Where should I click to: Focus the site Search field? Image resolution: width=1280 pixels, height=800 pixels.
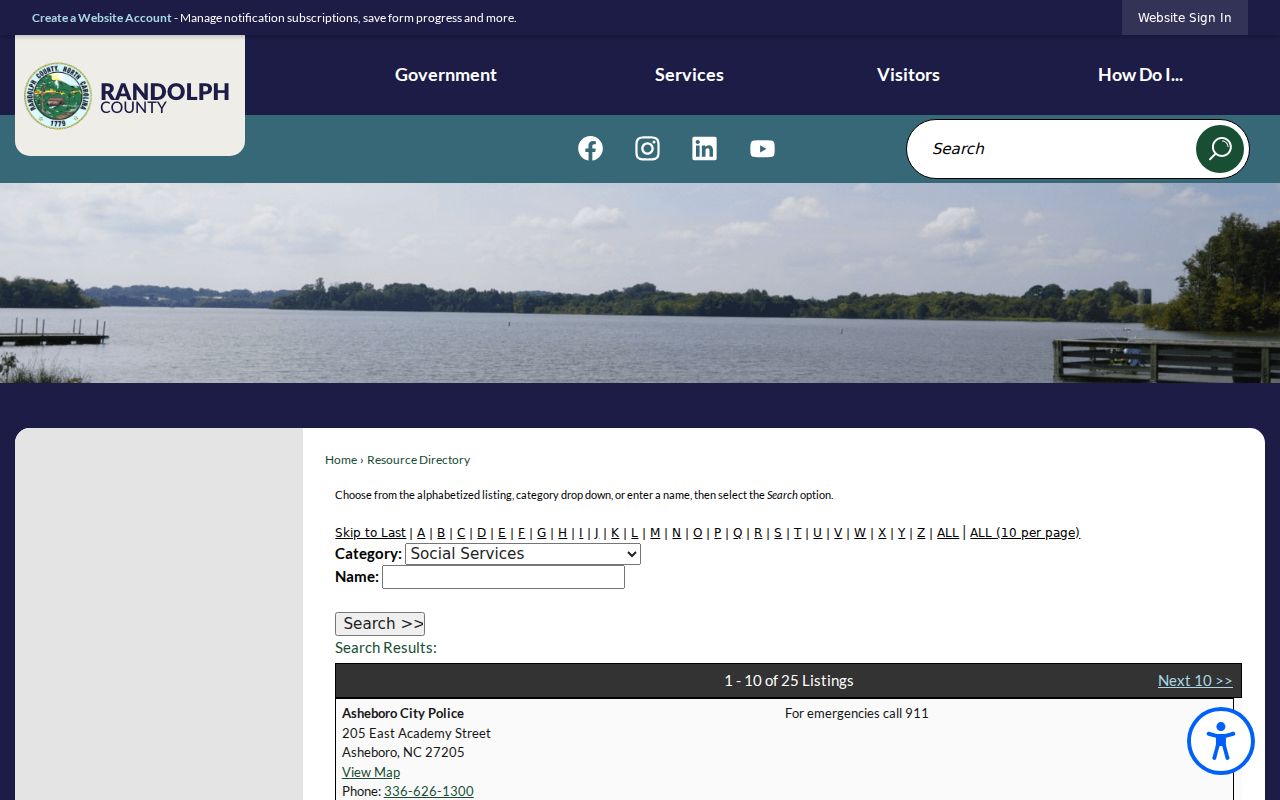[1050, 149]
